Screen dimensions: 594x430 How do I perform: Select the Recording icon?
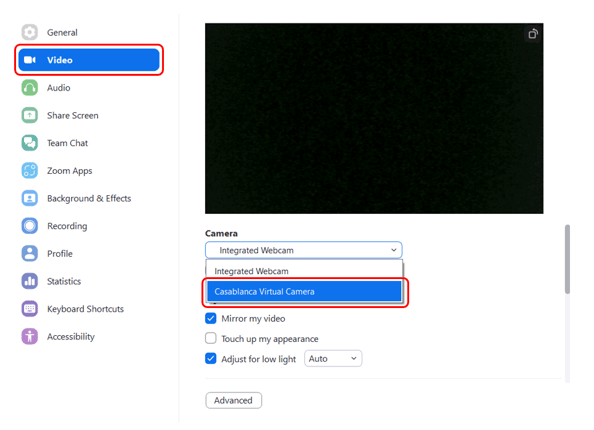[x=30, y=226]
